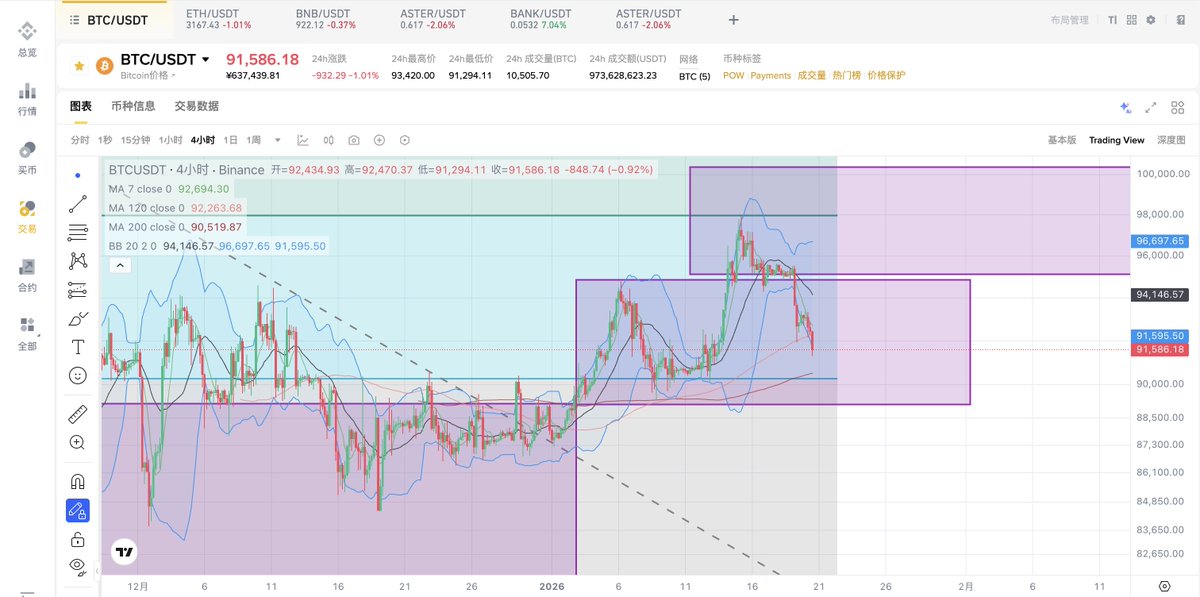Viewport: 1200px width, 597px height.
Task: Expand more time intervals dropdown
Action: point(278,140)
